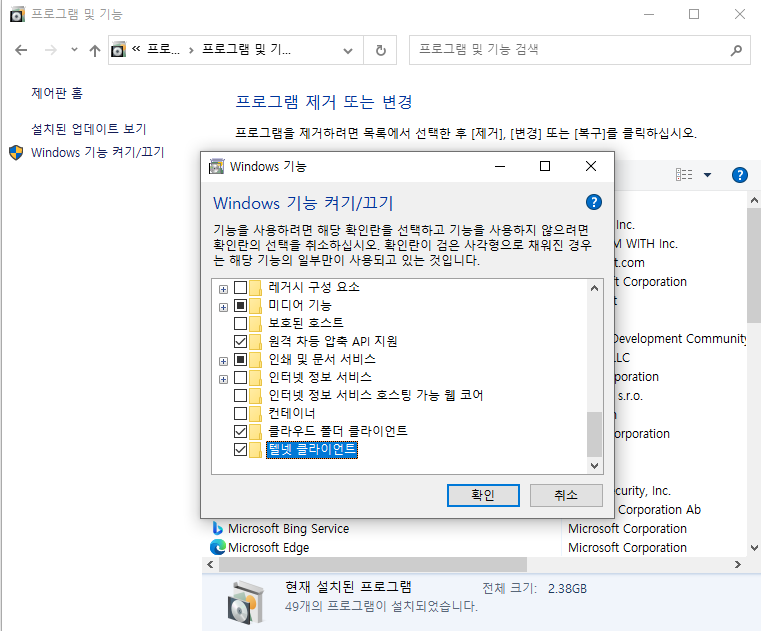Select the Microsoft Edge program row
Screen dimensions: 761x631
click(x=474, y=548)
